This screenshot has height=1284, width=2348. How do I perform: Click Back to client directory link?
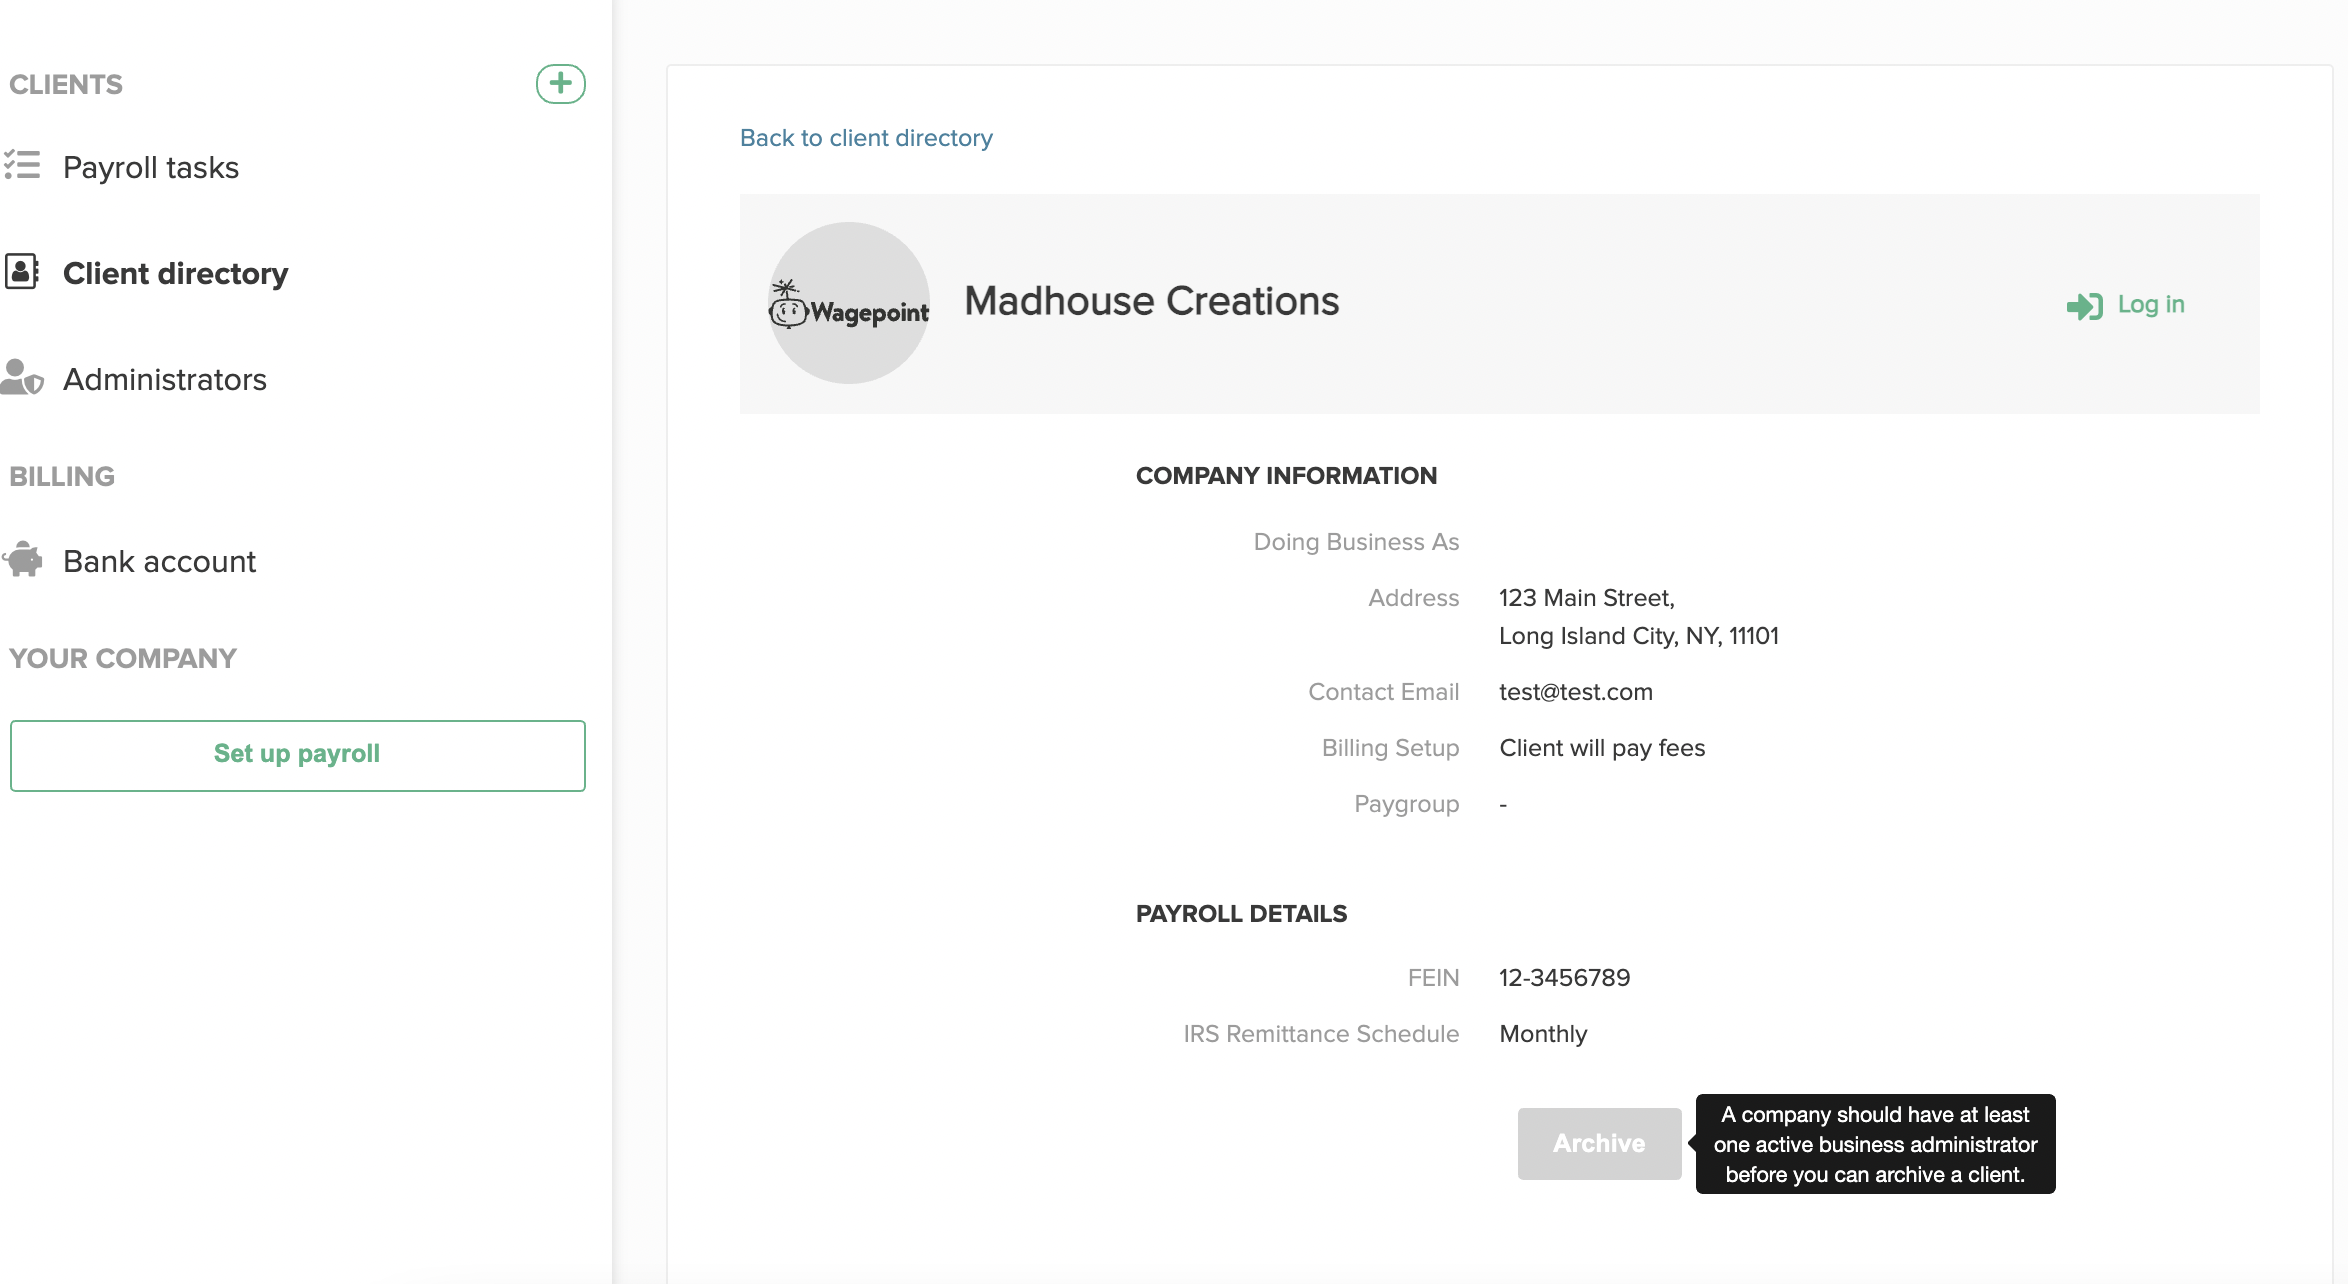pos(866,138)
